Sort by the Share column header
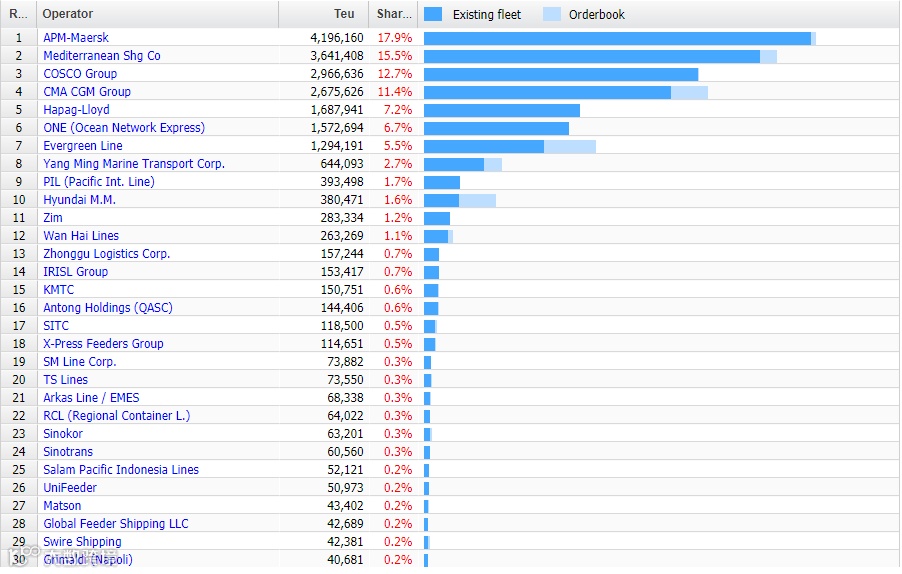902x574 pixels. coord(393,14)
